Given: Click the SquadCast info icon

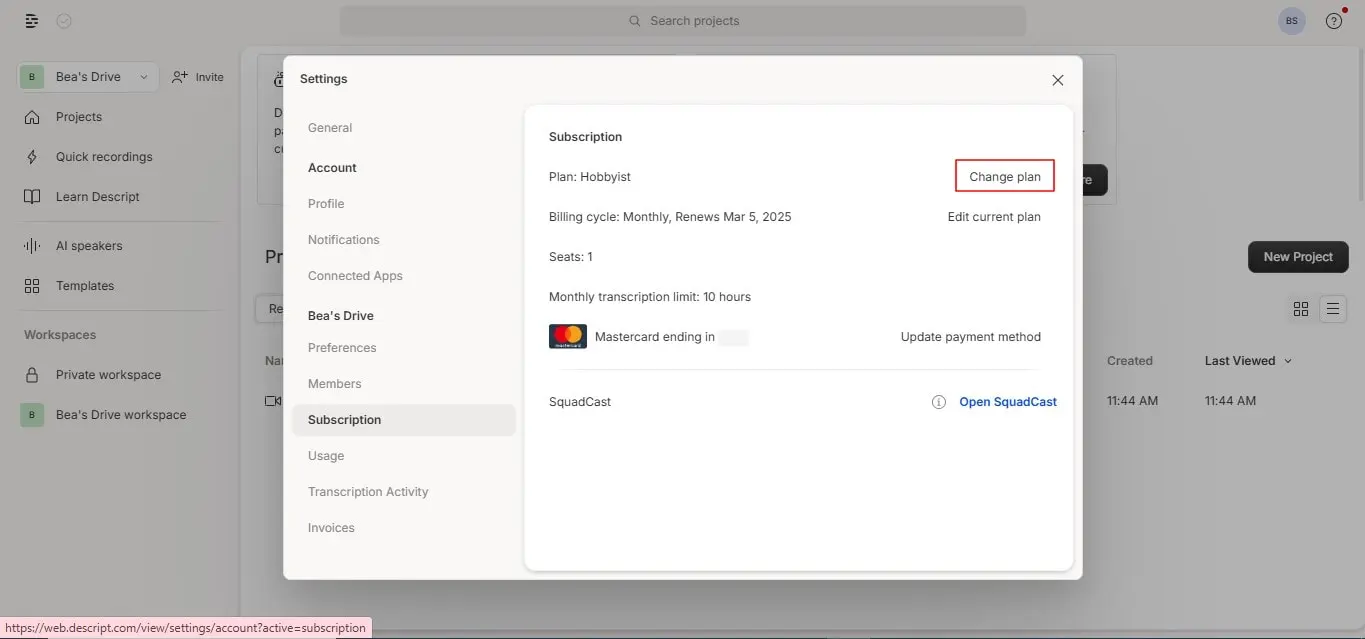Looking at the screenshot, I should click(x=939, y=402).
